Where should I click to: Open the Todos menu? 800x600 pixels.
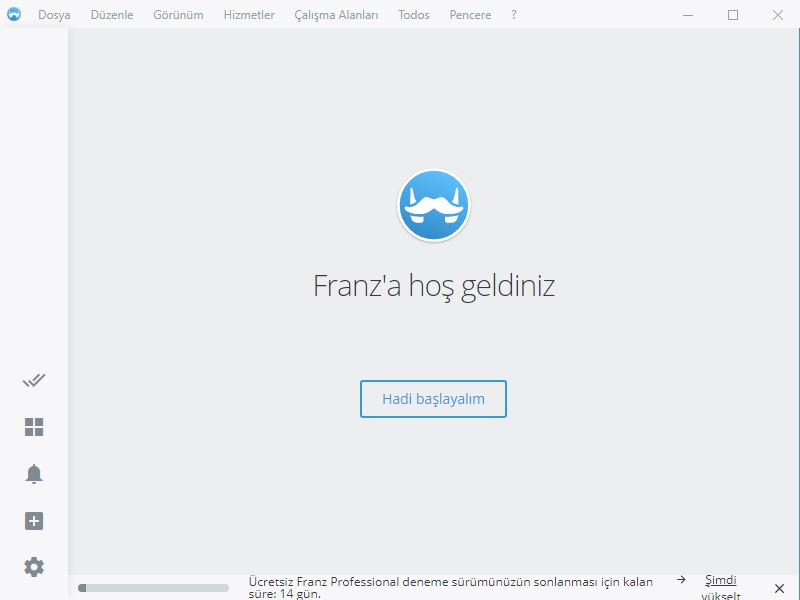pos(414,15)
